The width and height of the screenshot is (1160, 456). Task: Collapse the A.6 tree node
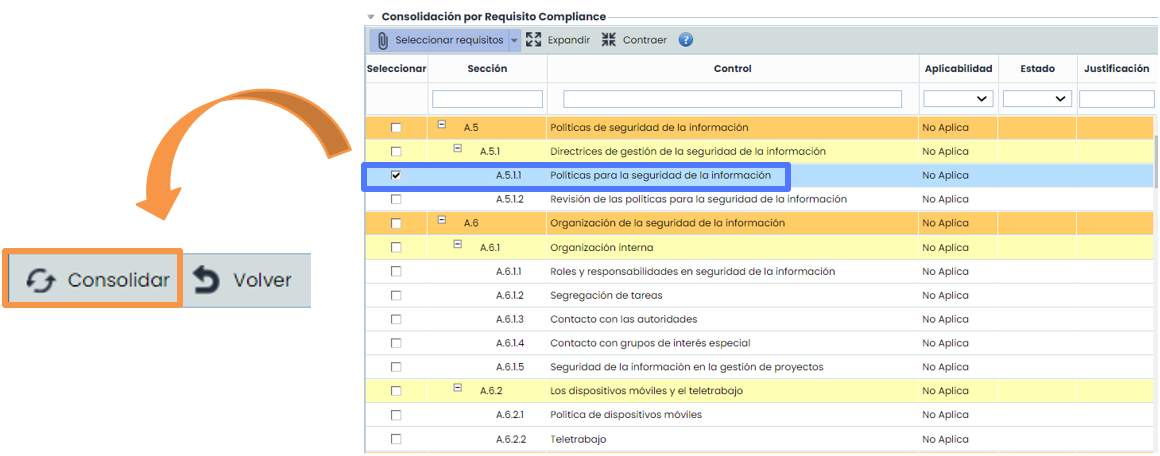(442, 220)
